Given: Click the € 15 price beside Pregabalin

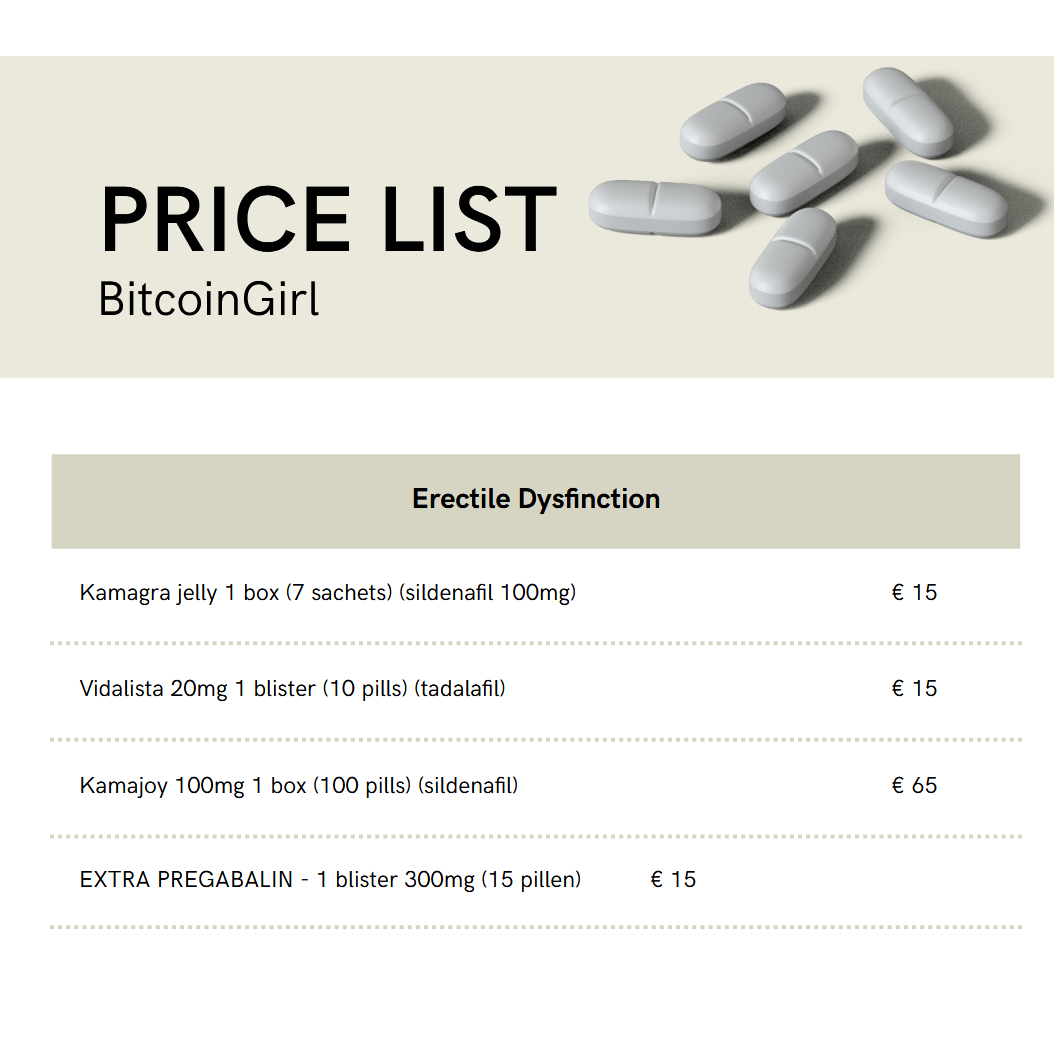Looking at the screenshot, I should click(x=673, y=880).
